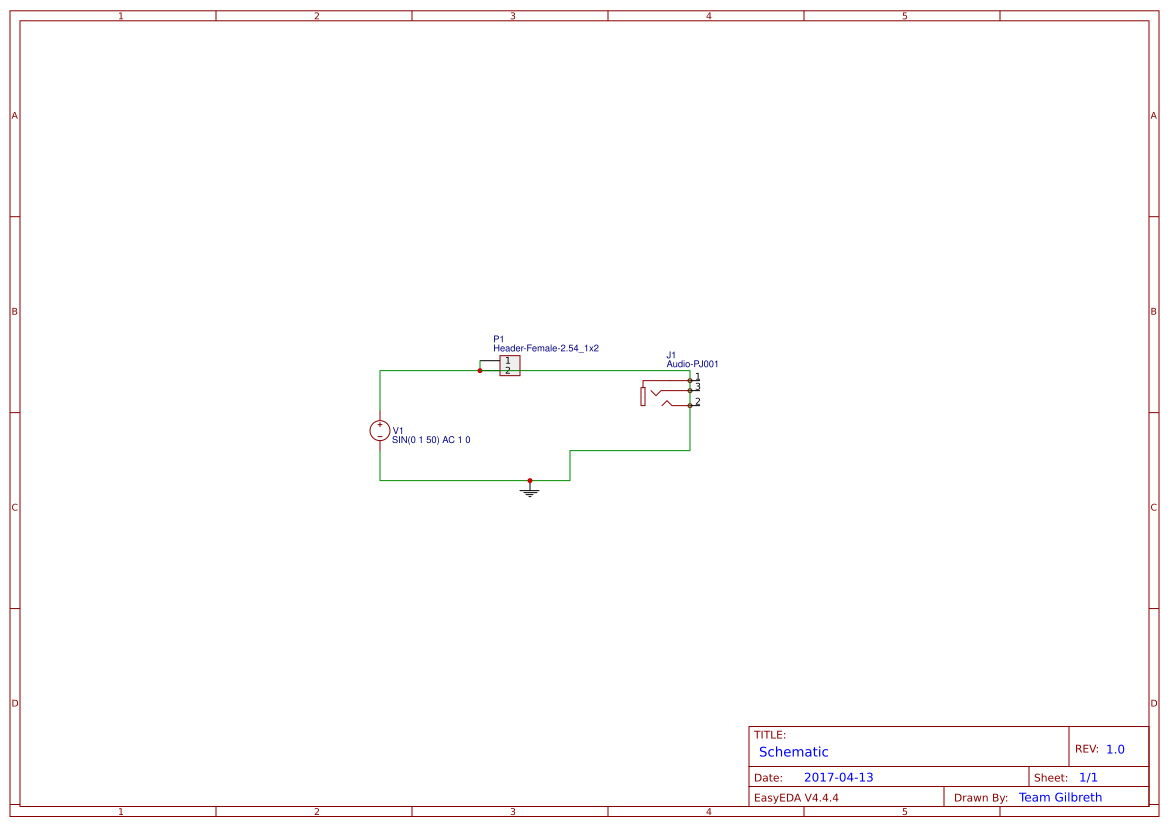The height and width of the screenshot is (827, 1169).
Task: Open the J1 reference designator label
Action: [672, 355]
